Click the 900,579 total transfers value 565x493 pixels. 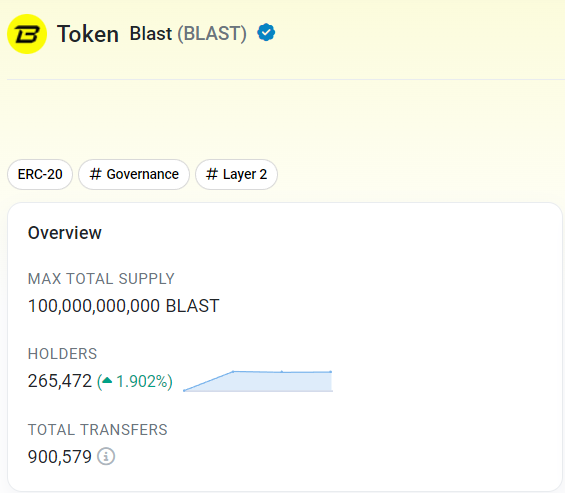[x=60, y=457]
